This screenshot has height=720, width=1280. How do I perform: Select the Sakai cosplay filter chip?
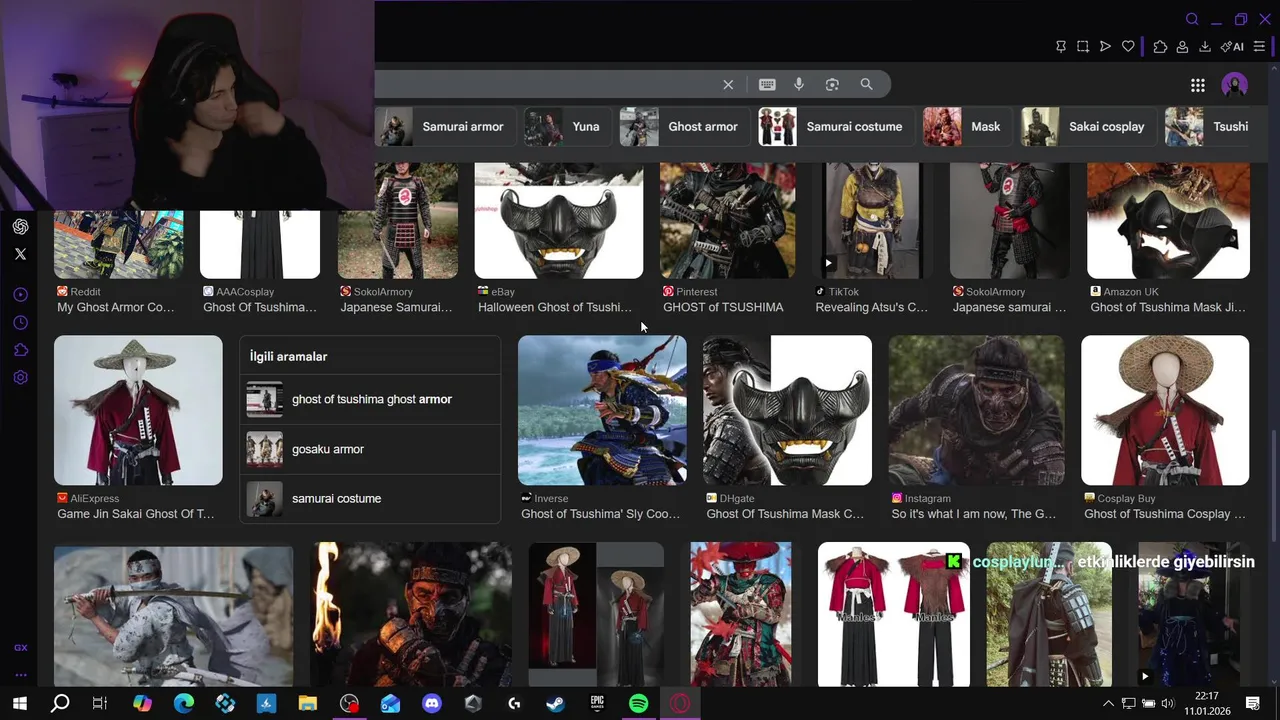pyautogui.click(x=1087, y=127)
